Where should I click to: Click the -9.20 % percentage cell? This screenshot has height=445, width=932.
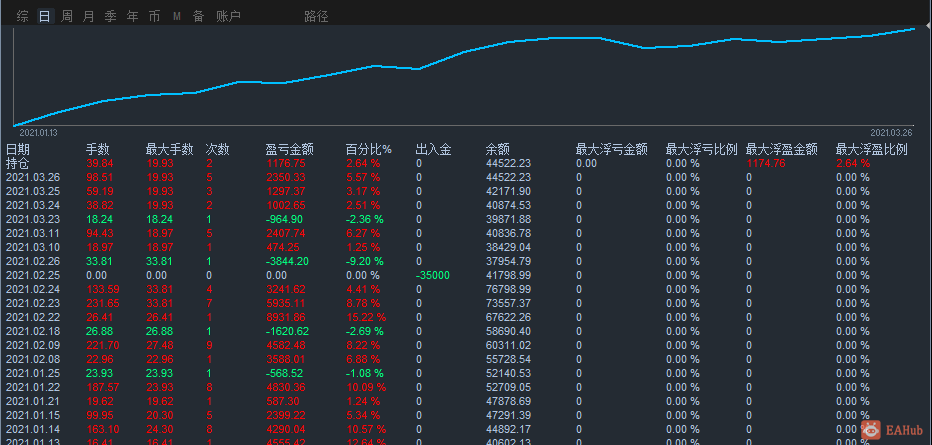365,261
